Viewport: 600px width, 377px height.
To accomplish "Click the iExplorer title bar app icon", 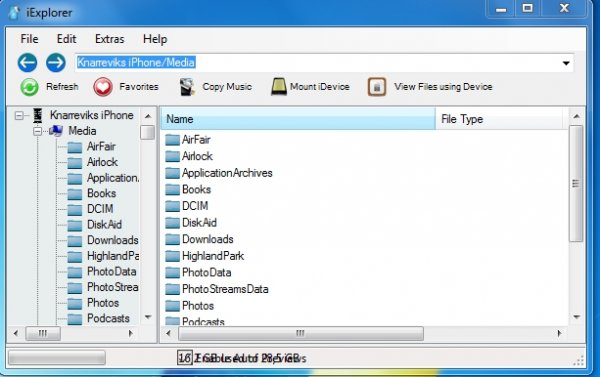I will [x=15, y=13].
